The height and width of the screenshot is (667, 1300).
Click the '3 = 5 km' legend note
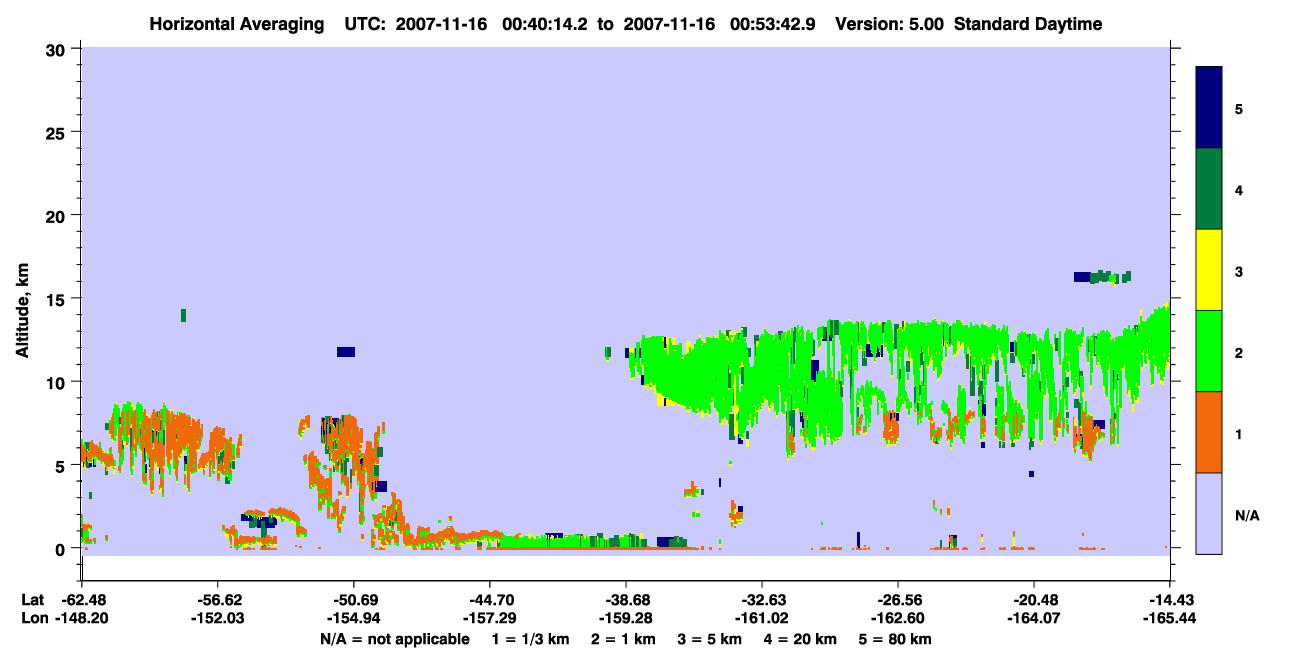(710, 639)
